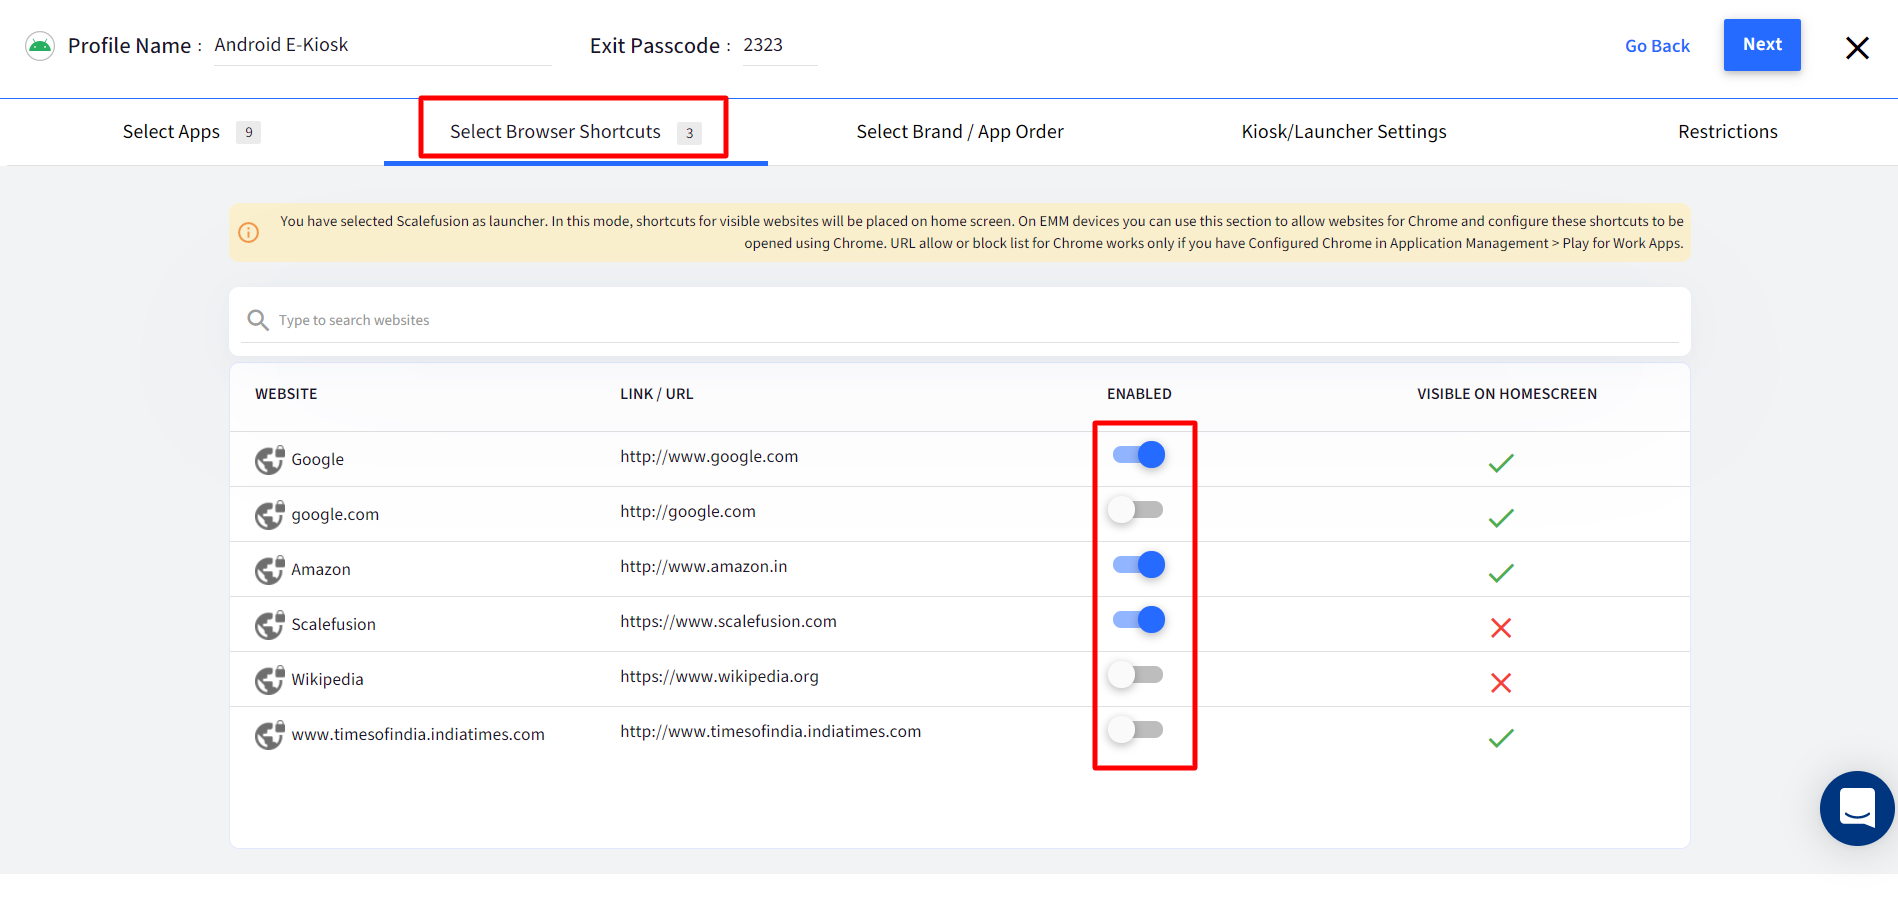Click the green checkmark in Google row
The height and width of the screenshot is (902, 1898).
(x=1501, y=463)
